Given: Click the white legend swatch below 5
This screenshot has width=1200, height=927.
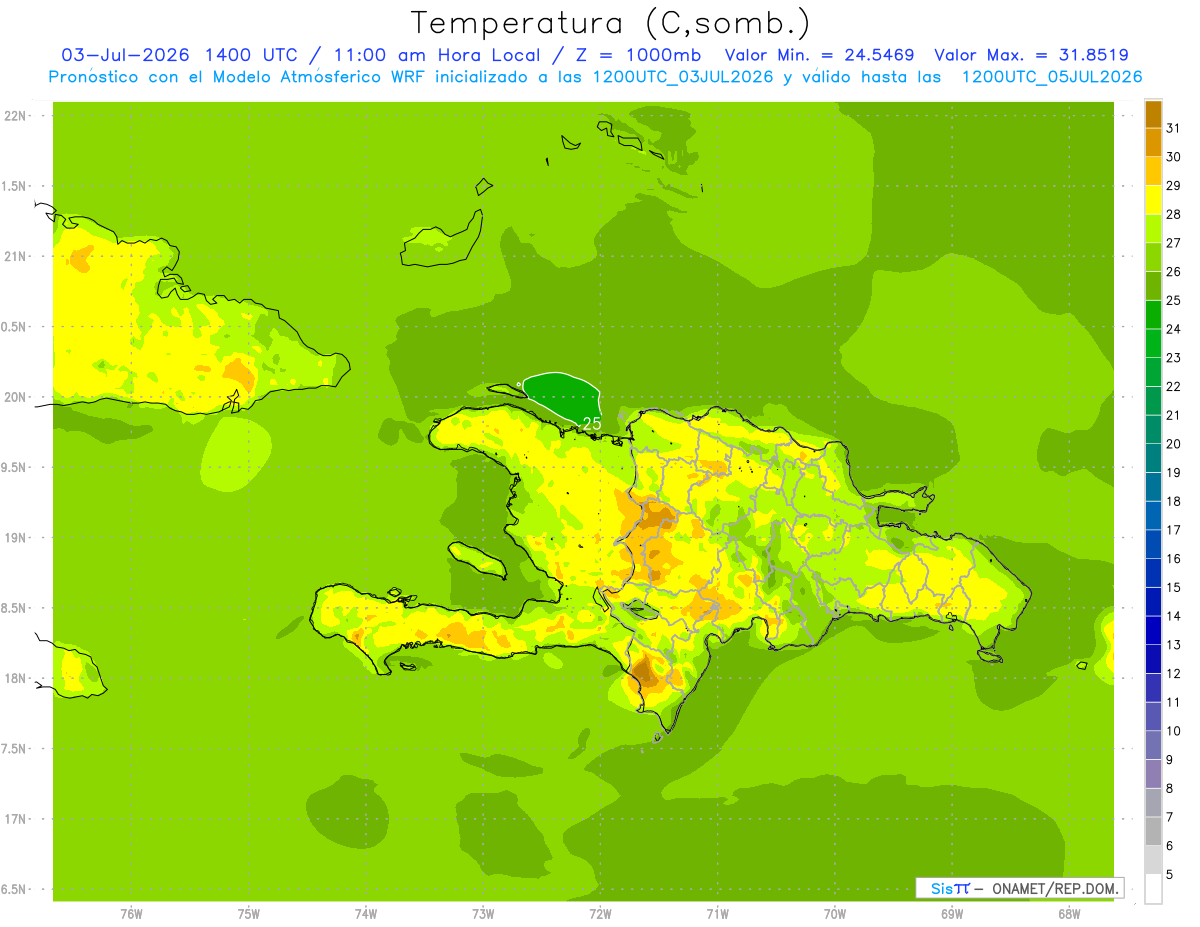Looking at the screenshot, I should click(x=1153, y=889).
